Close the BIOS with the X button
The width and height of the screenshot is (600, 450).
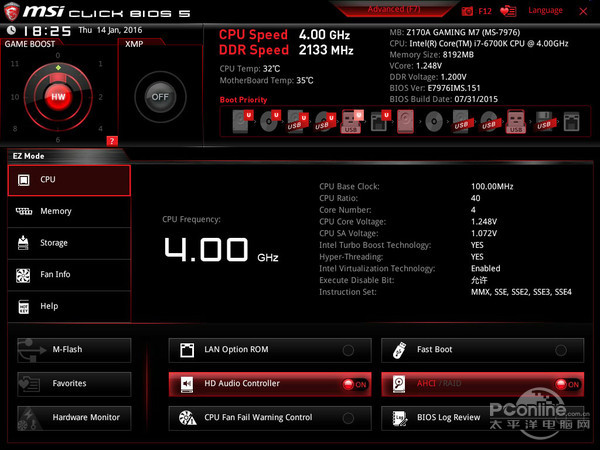583,11
